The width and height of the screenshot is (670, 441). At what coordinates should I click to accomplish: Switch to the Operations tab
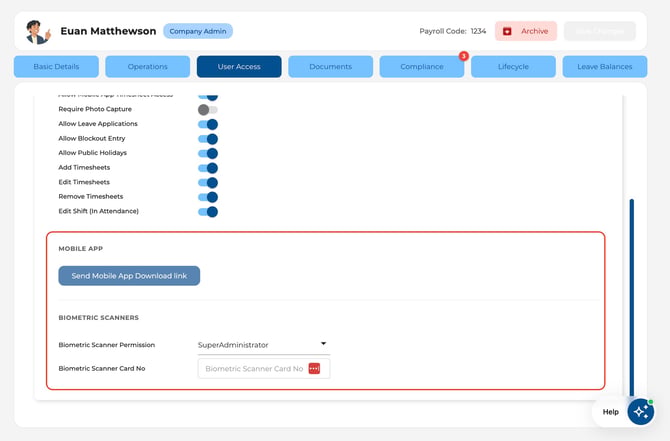point(147,67)
